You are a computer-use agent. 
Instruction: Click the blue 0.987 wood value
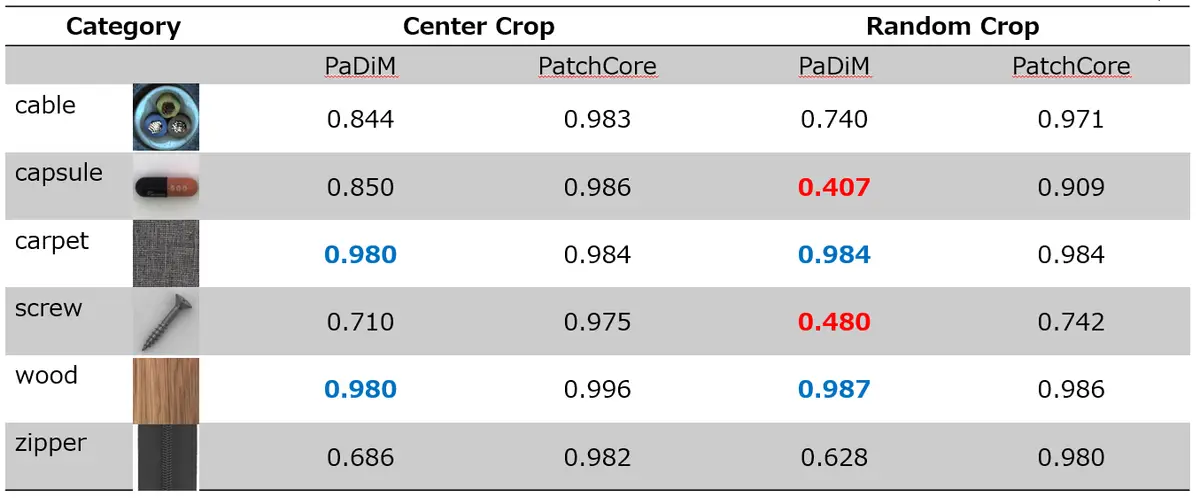[x=834, y=389]
